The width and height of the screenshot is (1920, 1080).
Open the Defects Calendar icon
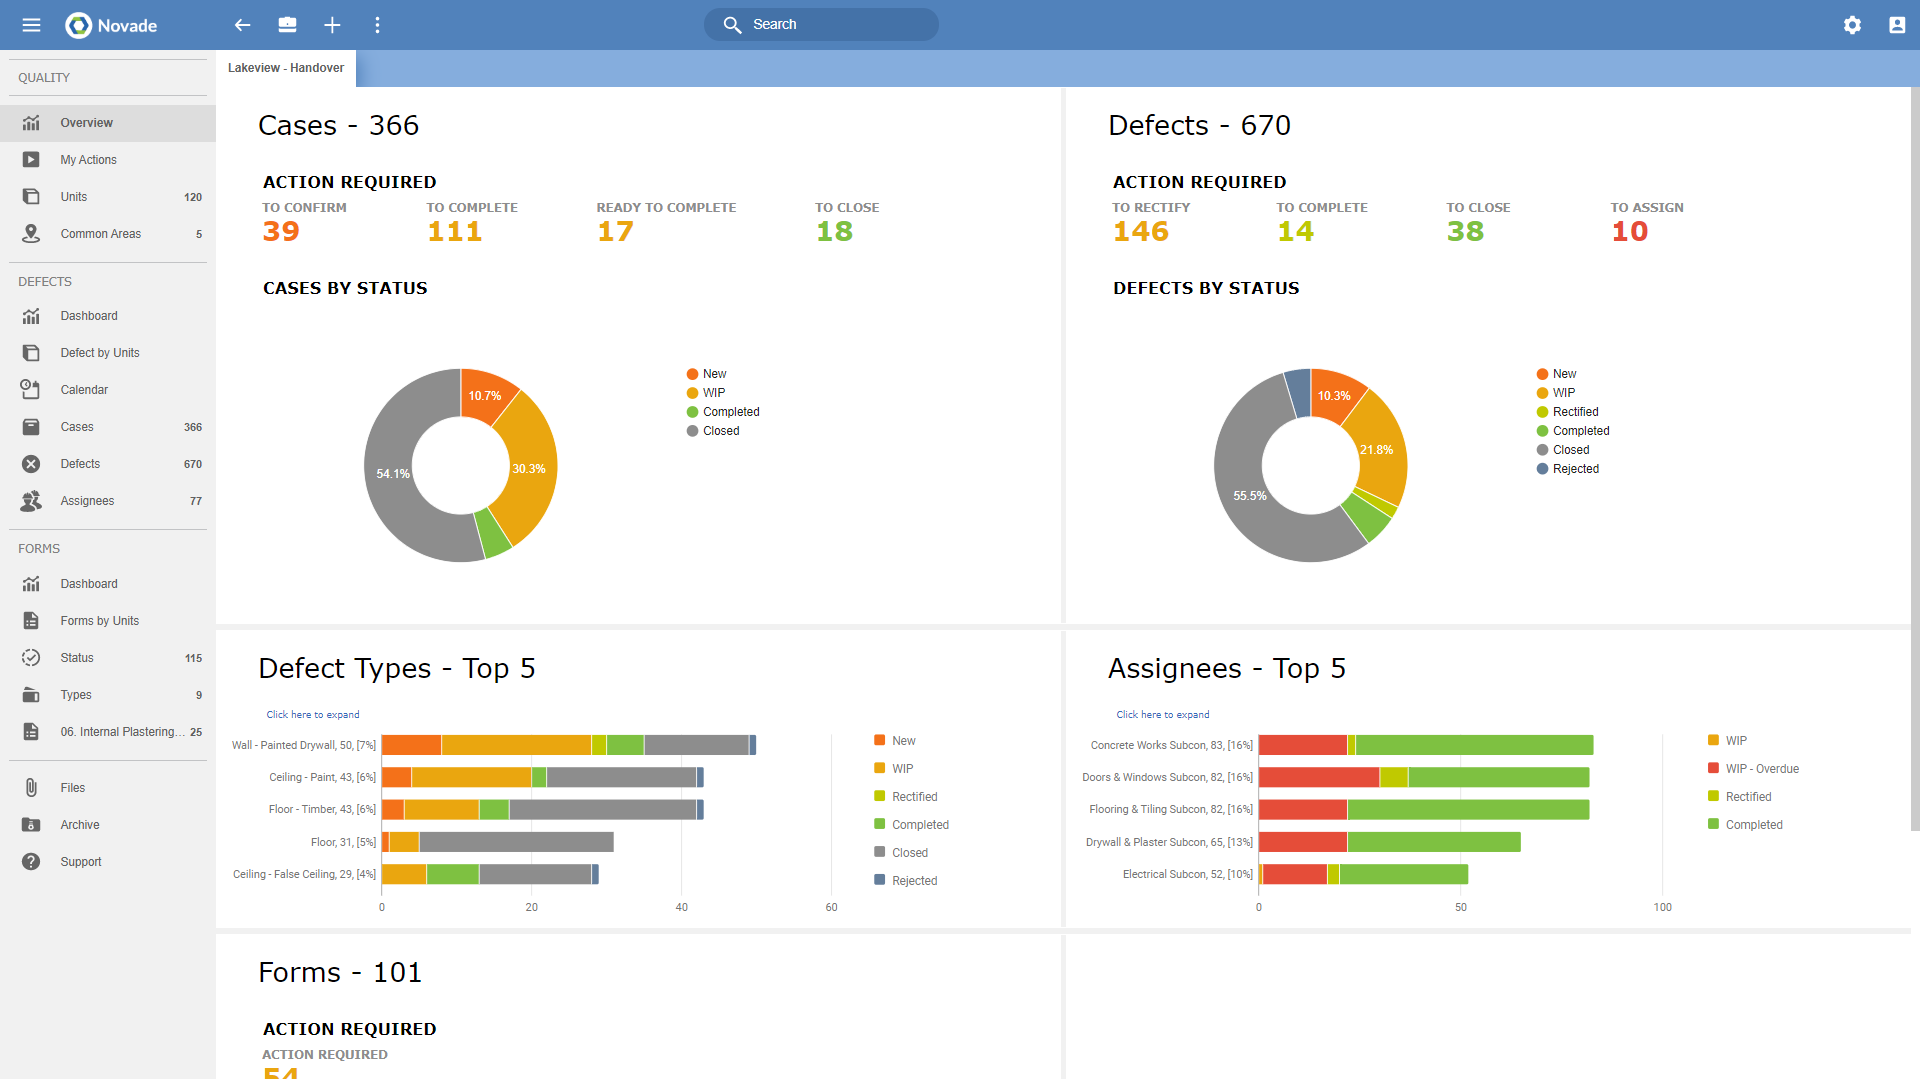pos(31,390)
